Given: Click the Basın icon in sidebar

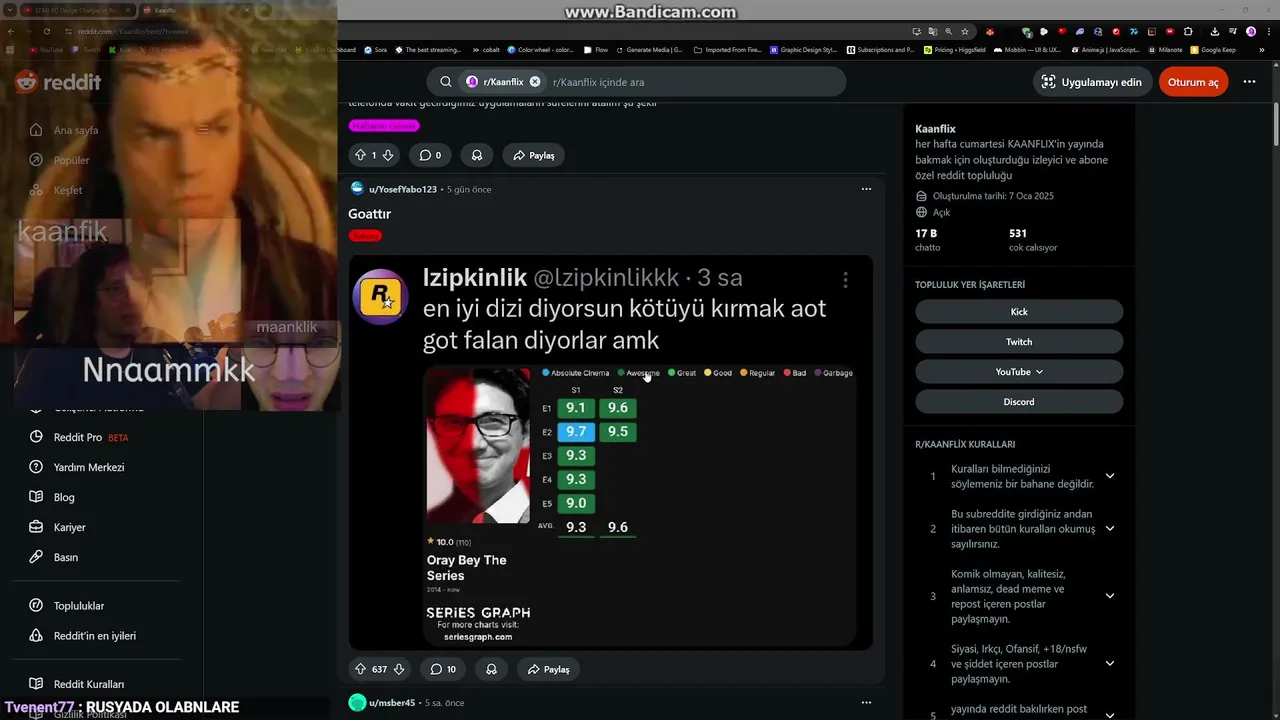Looking at the screenshot, I should click(36, 557).
